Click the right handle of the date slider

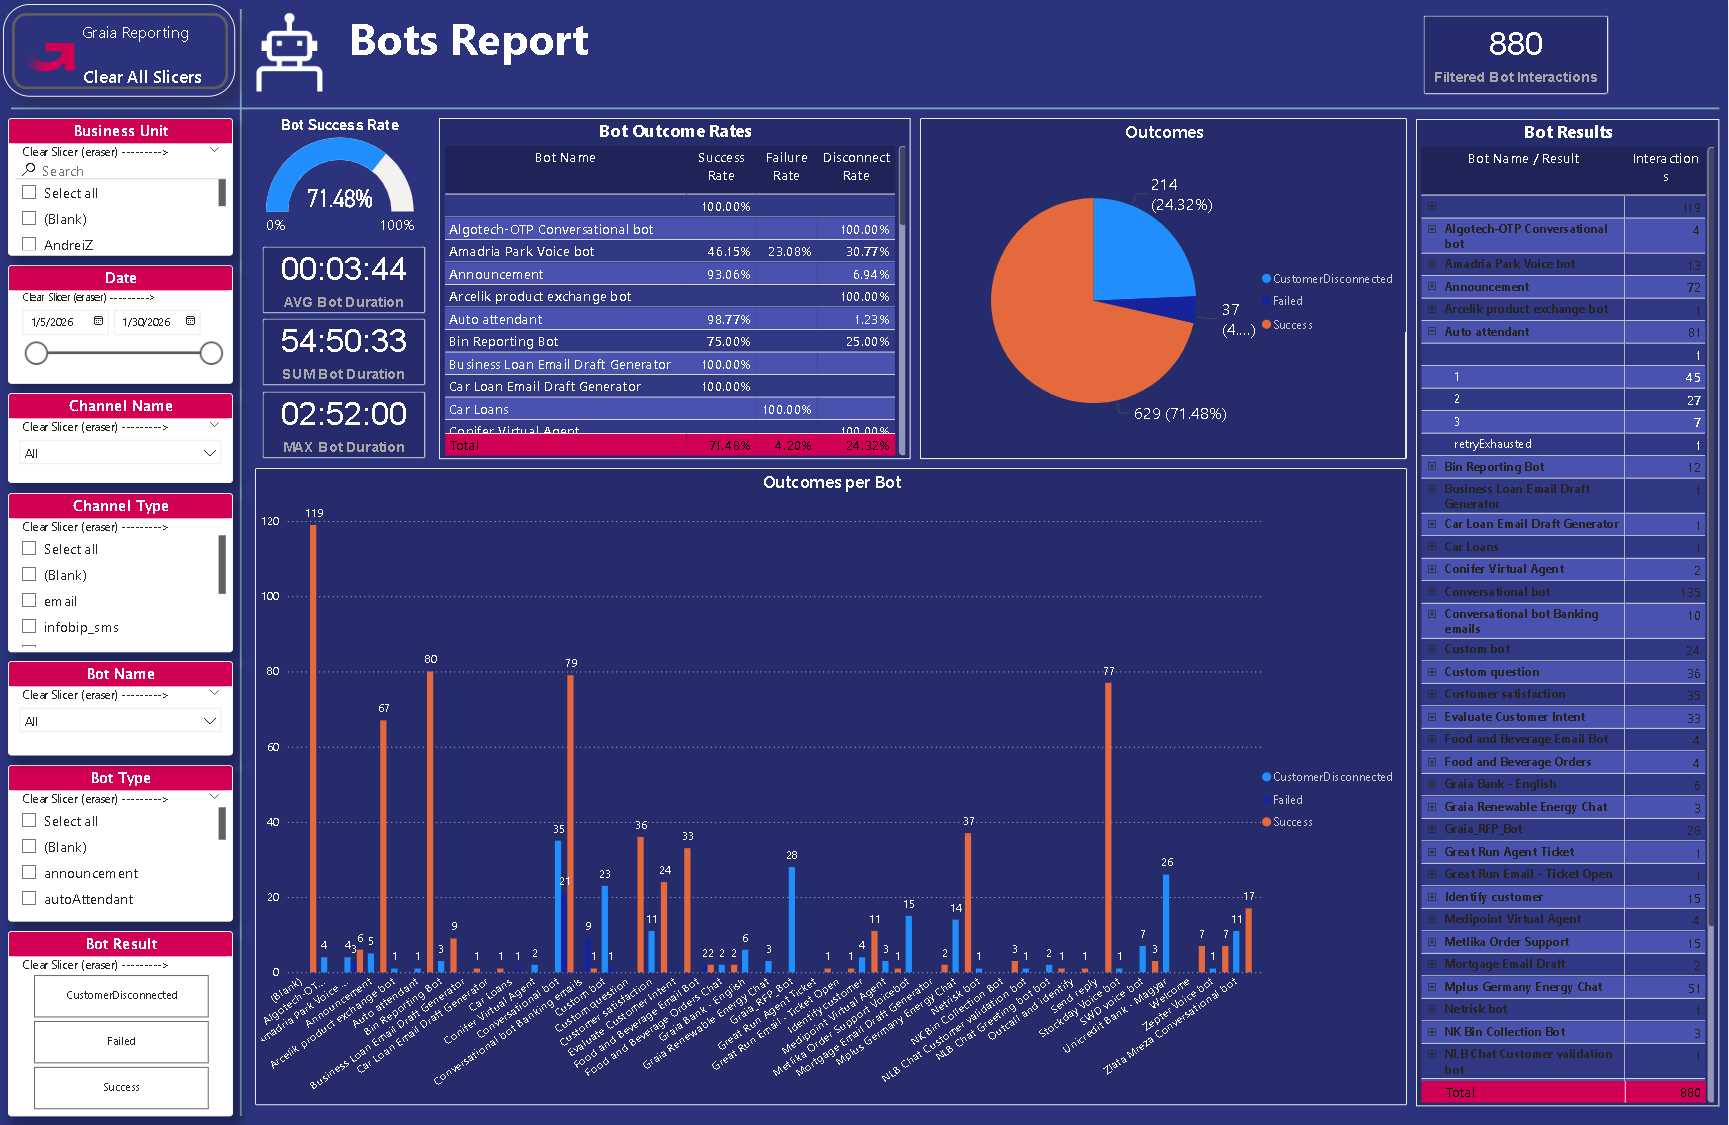click(x=211, y=353)
